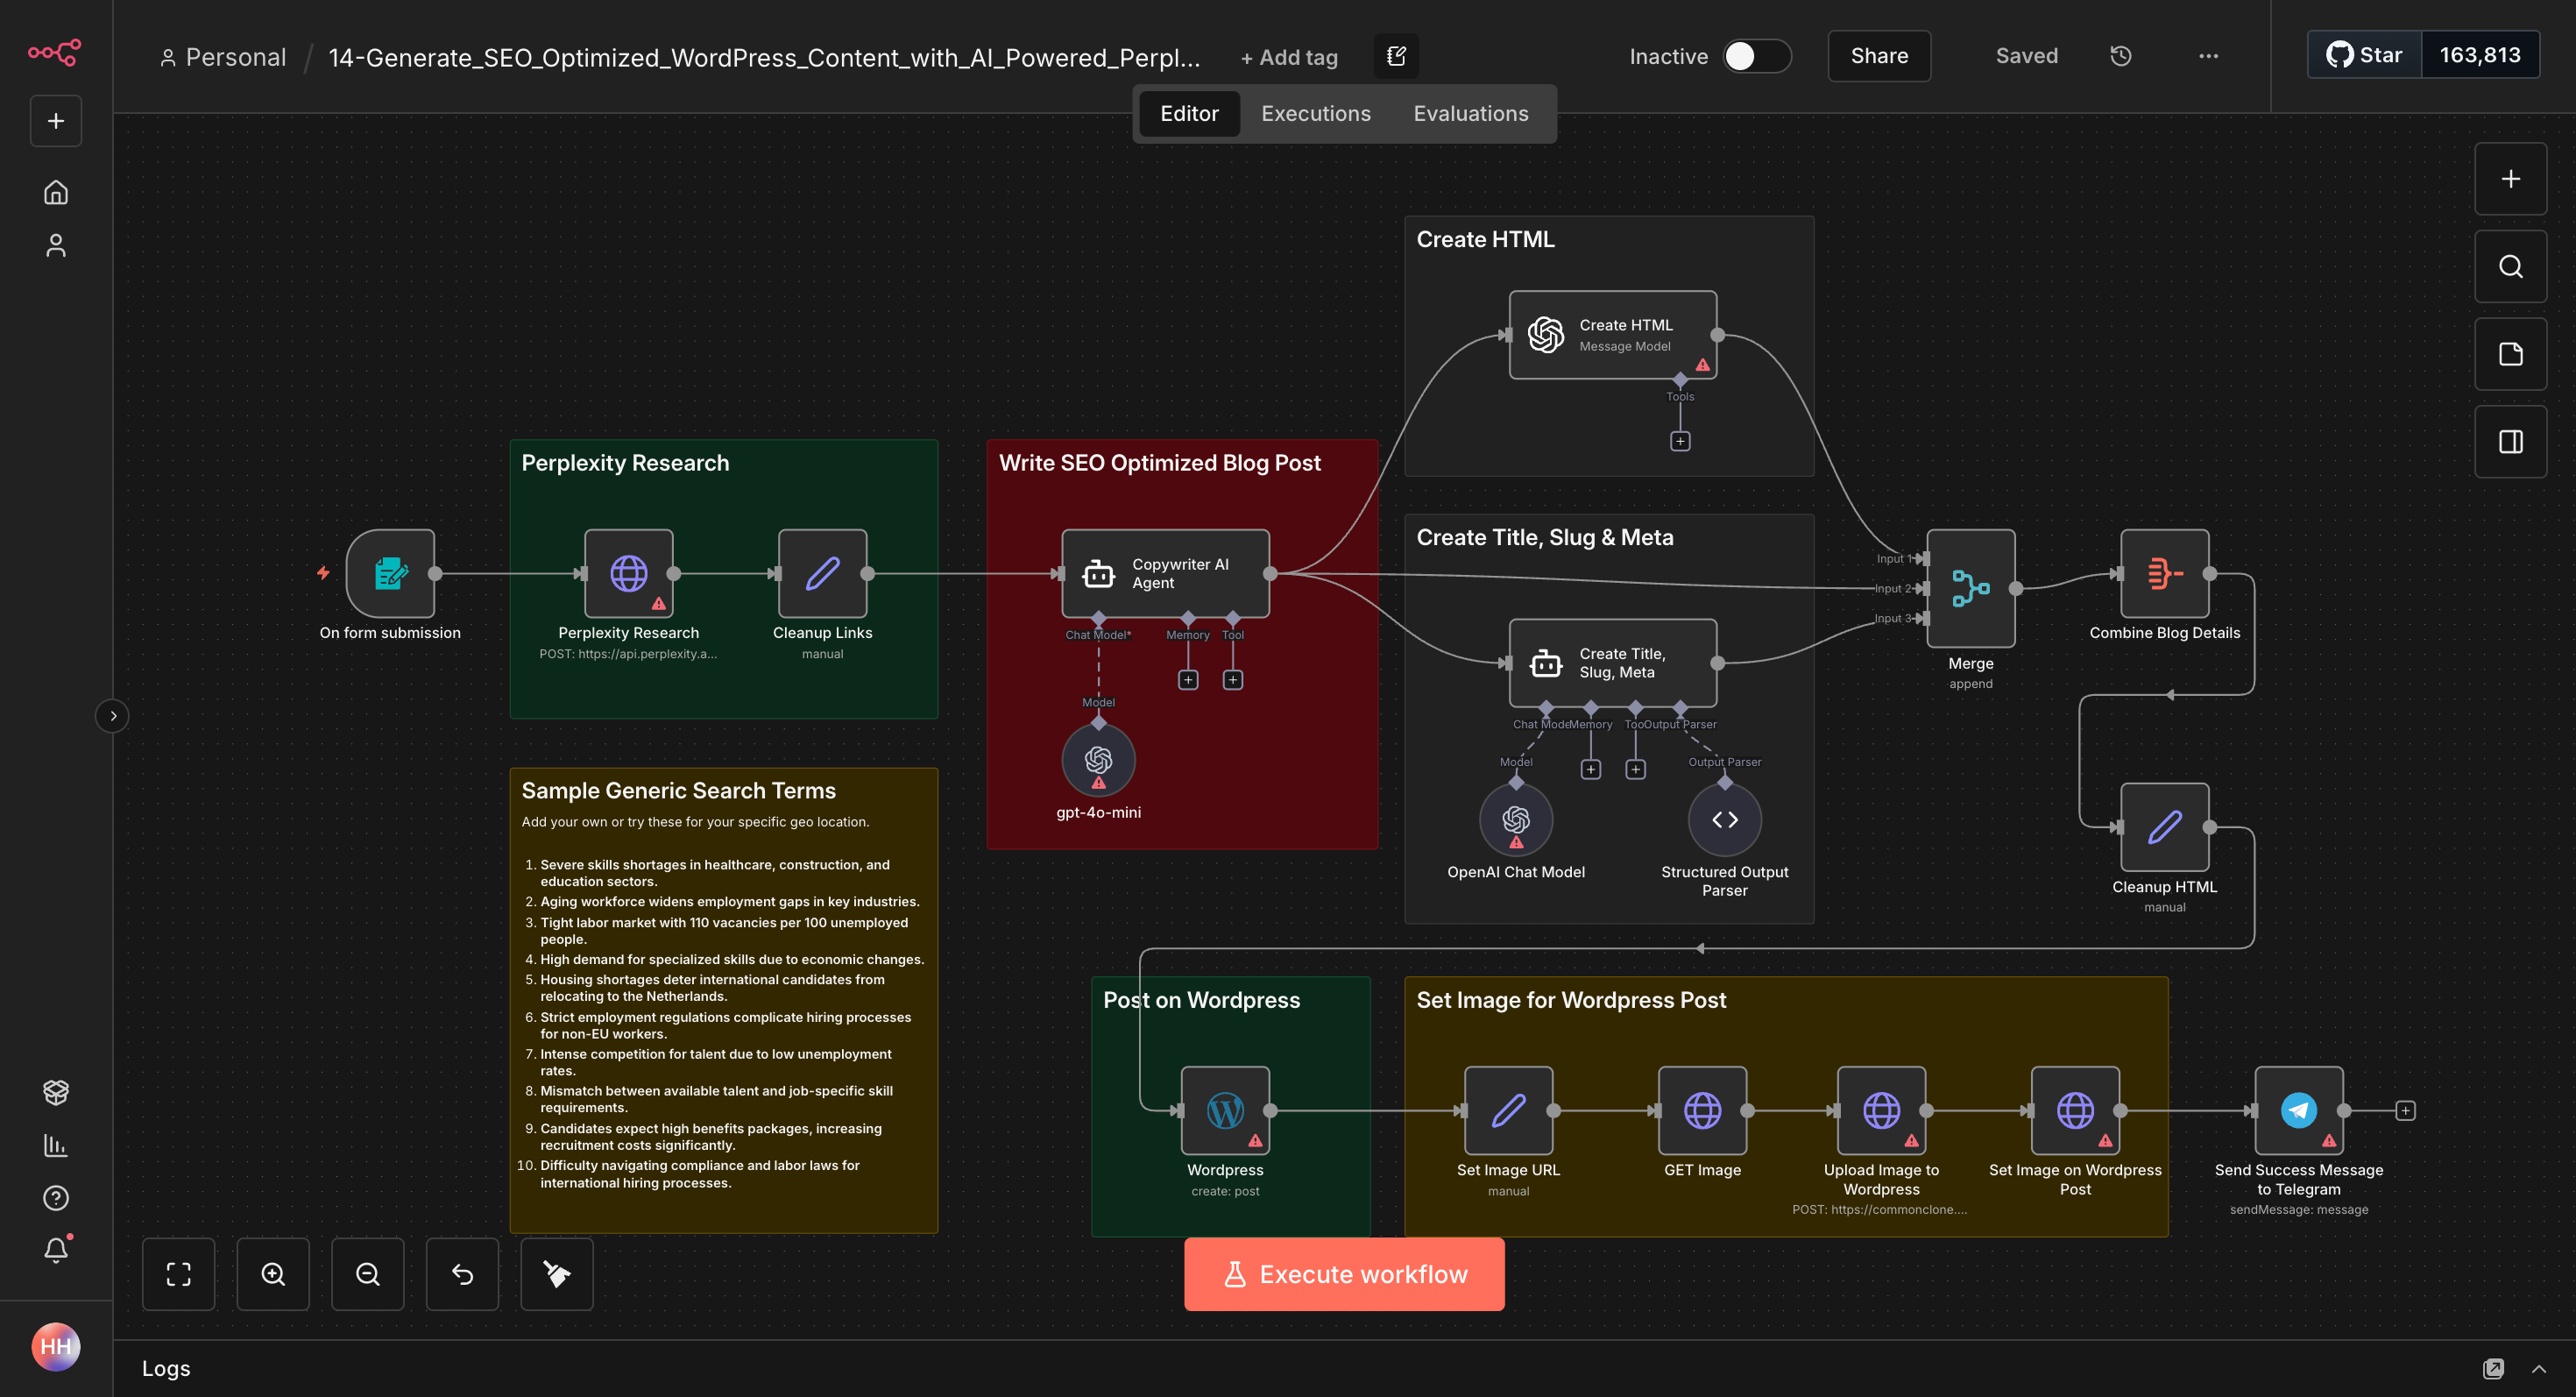The height and width of the screenshot is (1397, 2576).
Task: Click the zoom in canvas icon
Action: pos(273,1274)
